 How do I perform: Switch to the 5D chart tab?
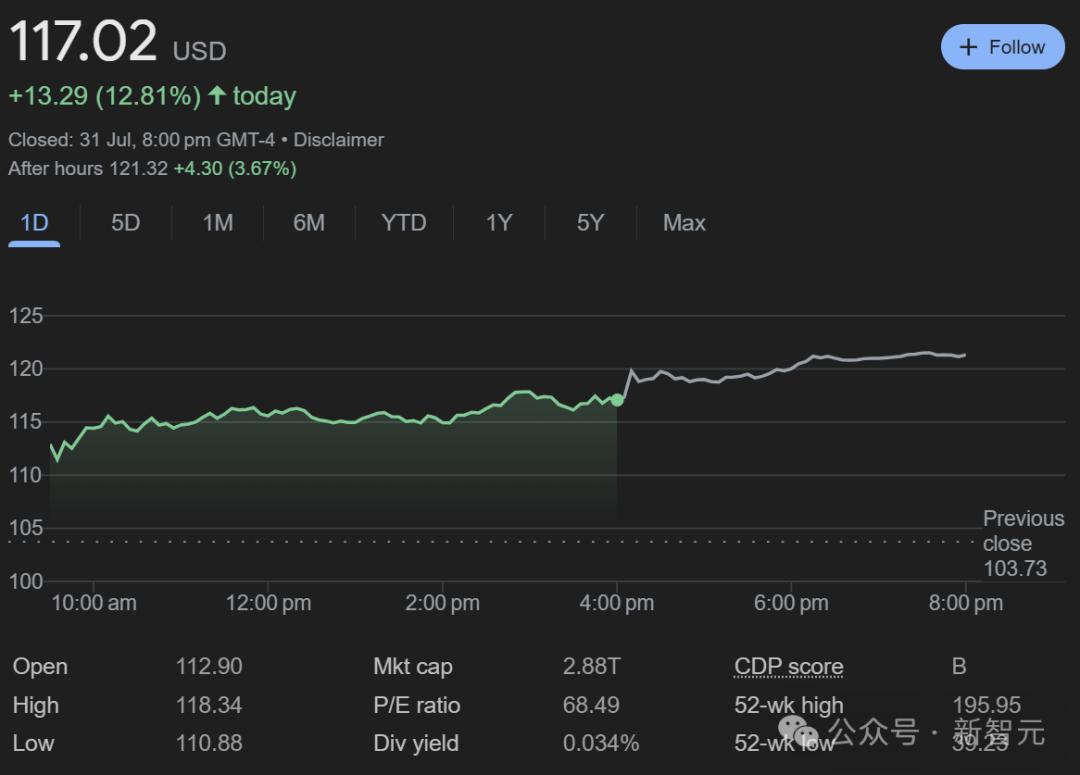click(125, 222)
